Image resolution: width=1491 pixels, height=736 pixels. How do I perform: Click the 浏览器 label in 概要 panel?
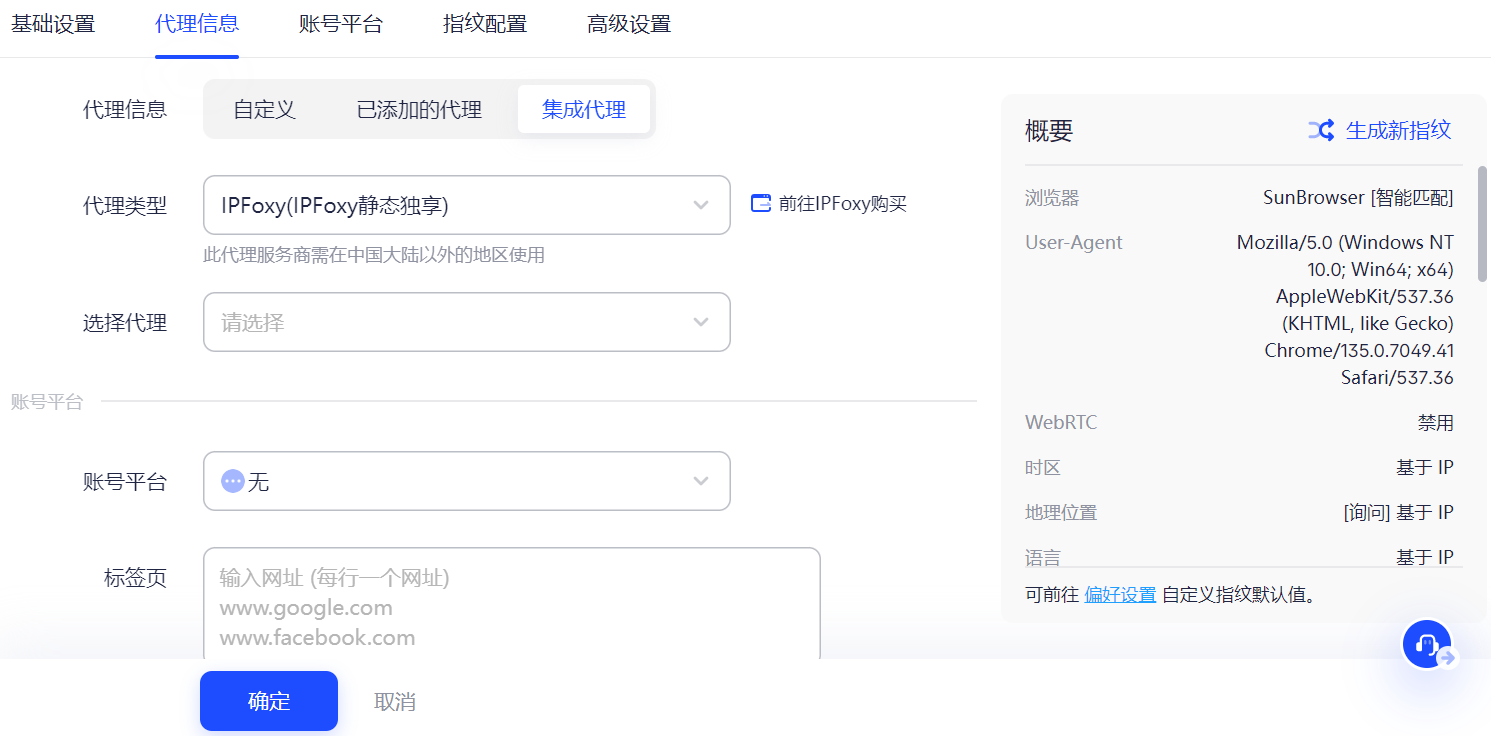pyautogui.click(x=1052, y=198)
